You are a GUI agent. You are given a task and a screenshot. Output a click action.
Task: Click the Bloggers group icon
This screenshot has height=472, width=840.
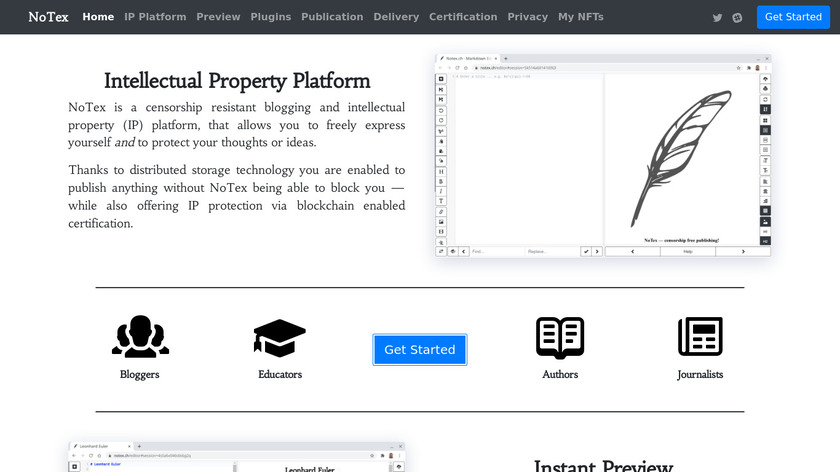coord(140,336)
